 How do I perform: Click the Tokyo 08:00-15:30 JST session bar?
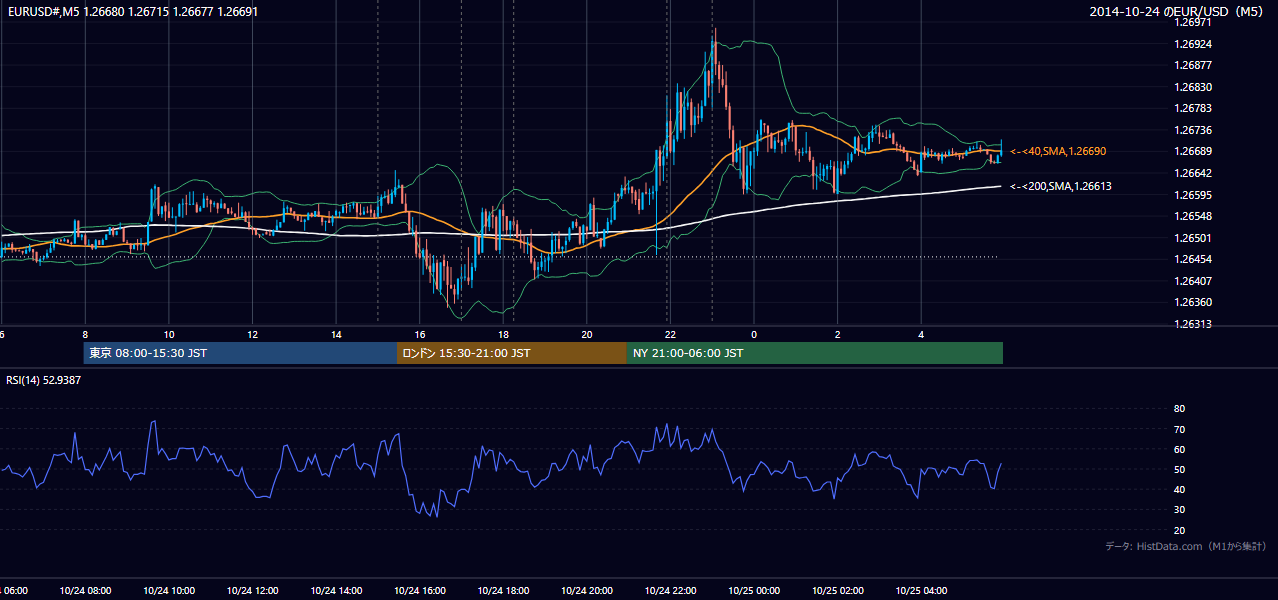[x=240, y=353]
